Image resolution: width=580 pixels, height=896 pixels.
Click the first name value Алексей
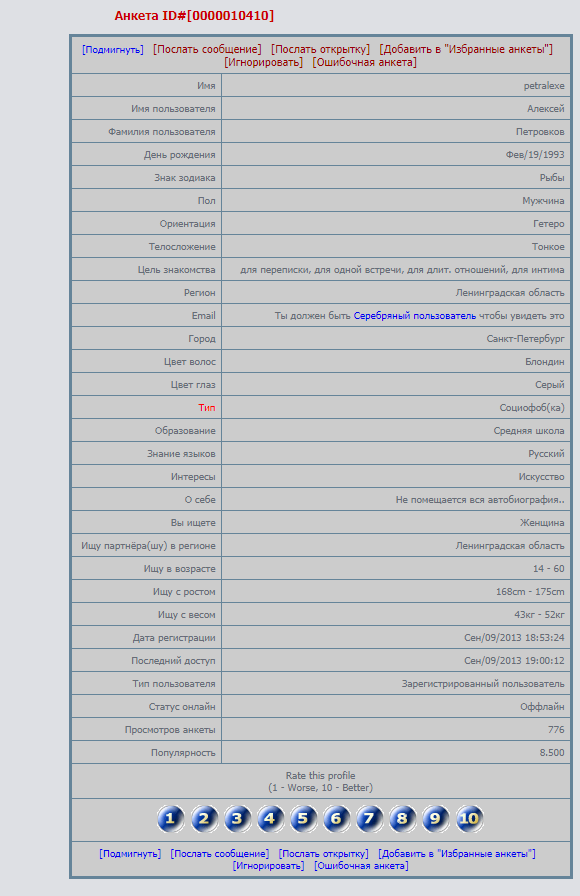coord(546,109)
